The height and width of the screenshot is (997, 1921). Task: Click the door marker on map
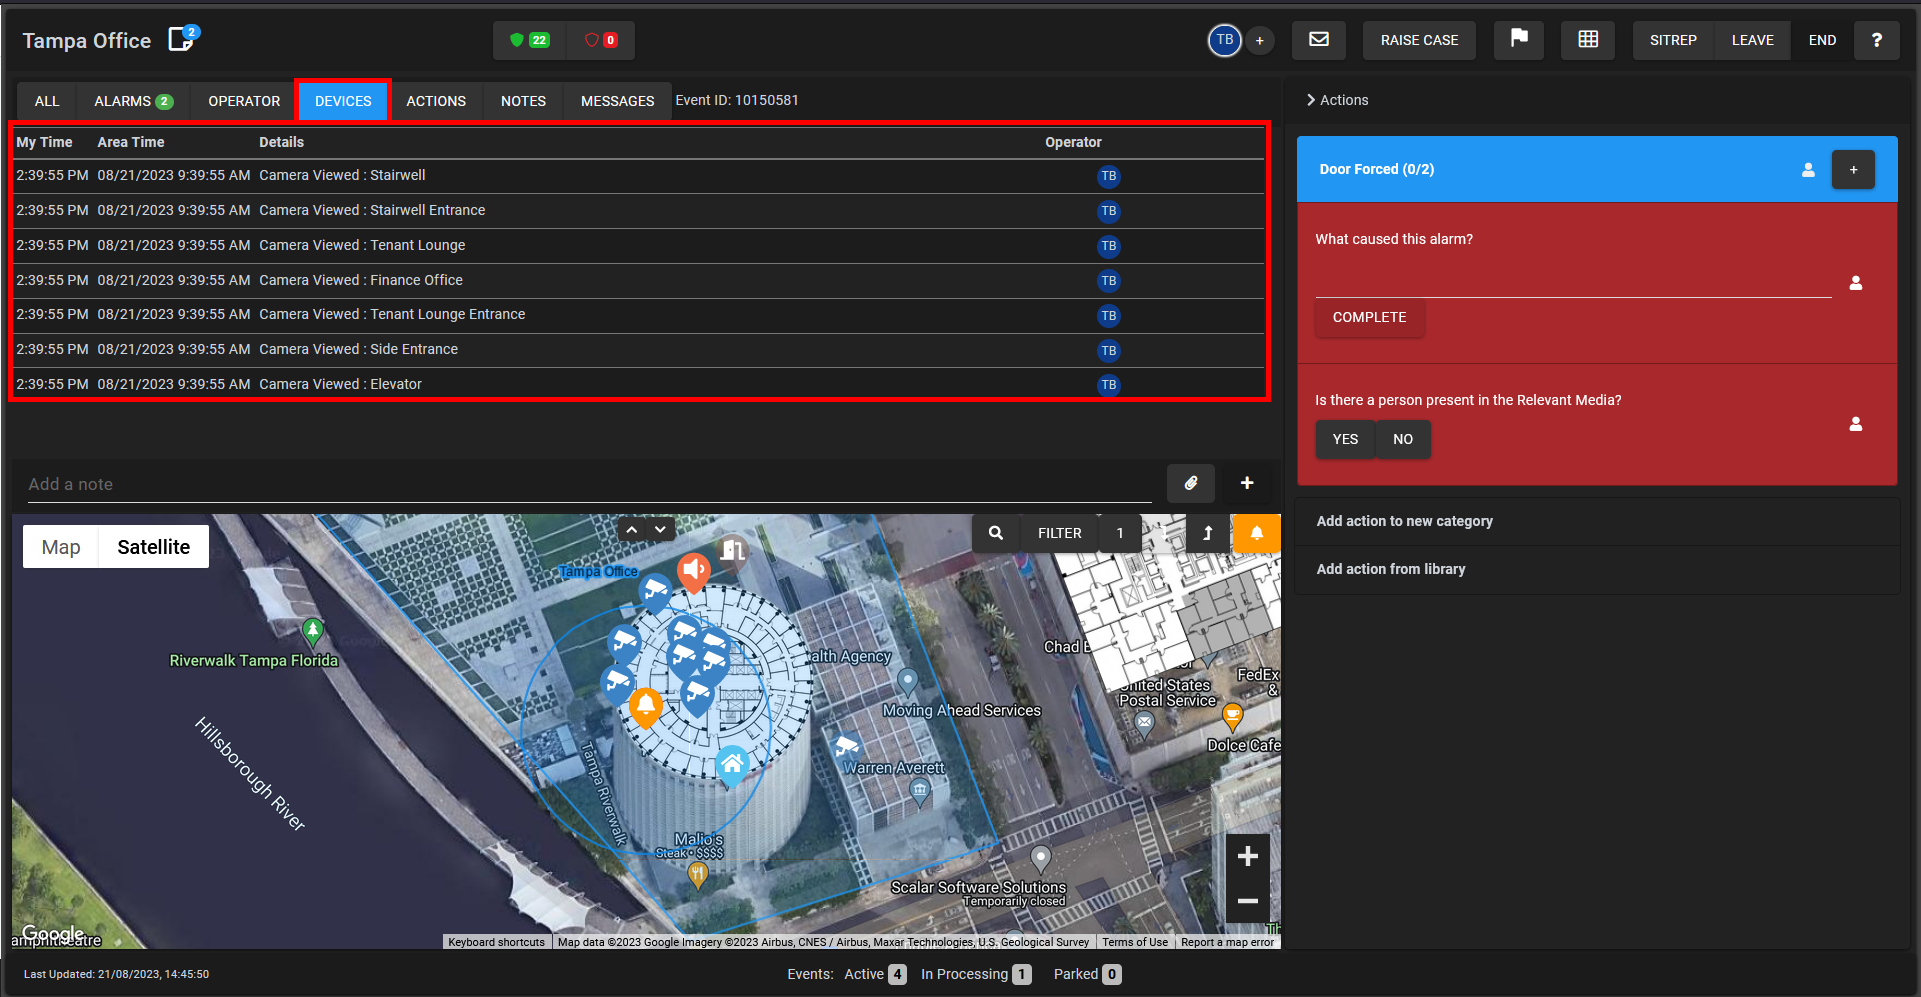click(x=733, y=549)
